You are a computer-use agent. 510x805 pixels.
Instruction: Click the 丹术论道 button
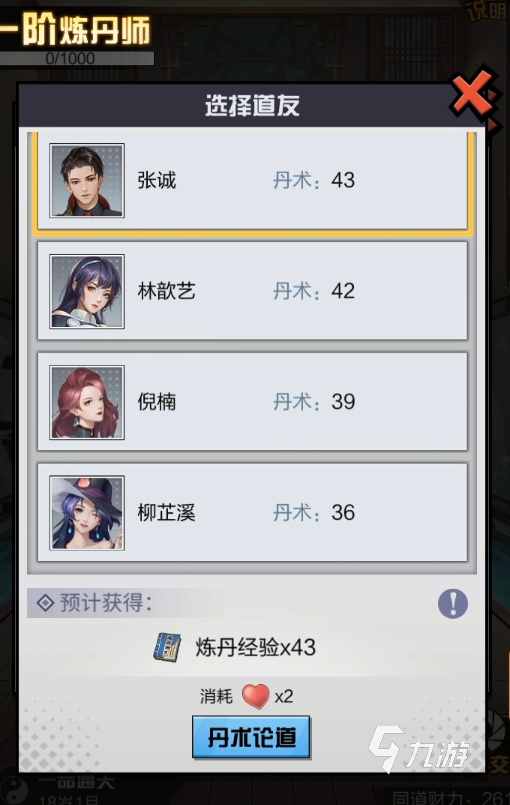pyautogui.click(x=251, y=737)
